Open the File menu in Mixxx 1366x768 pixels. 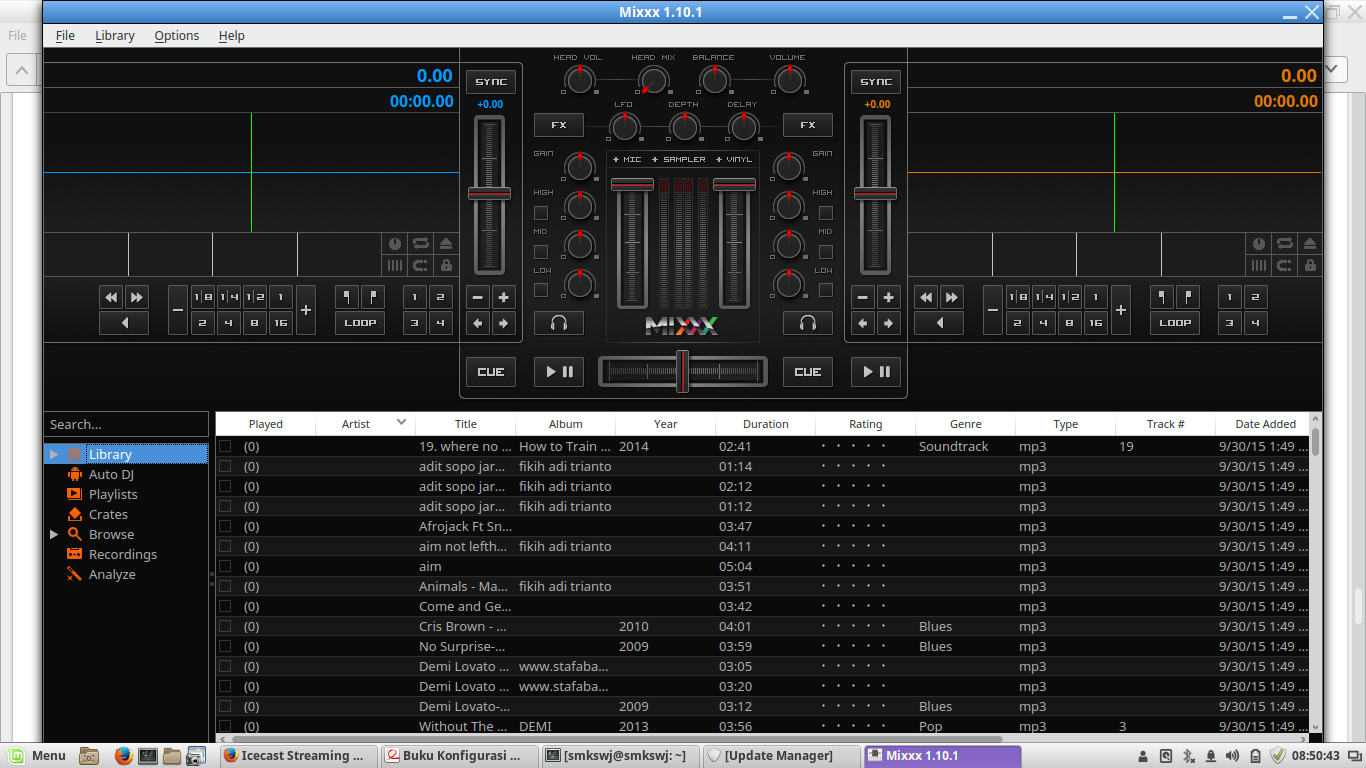point(65,35)
